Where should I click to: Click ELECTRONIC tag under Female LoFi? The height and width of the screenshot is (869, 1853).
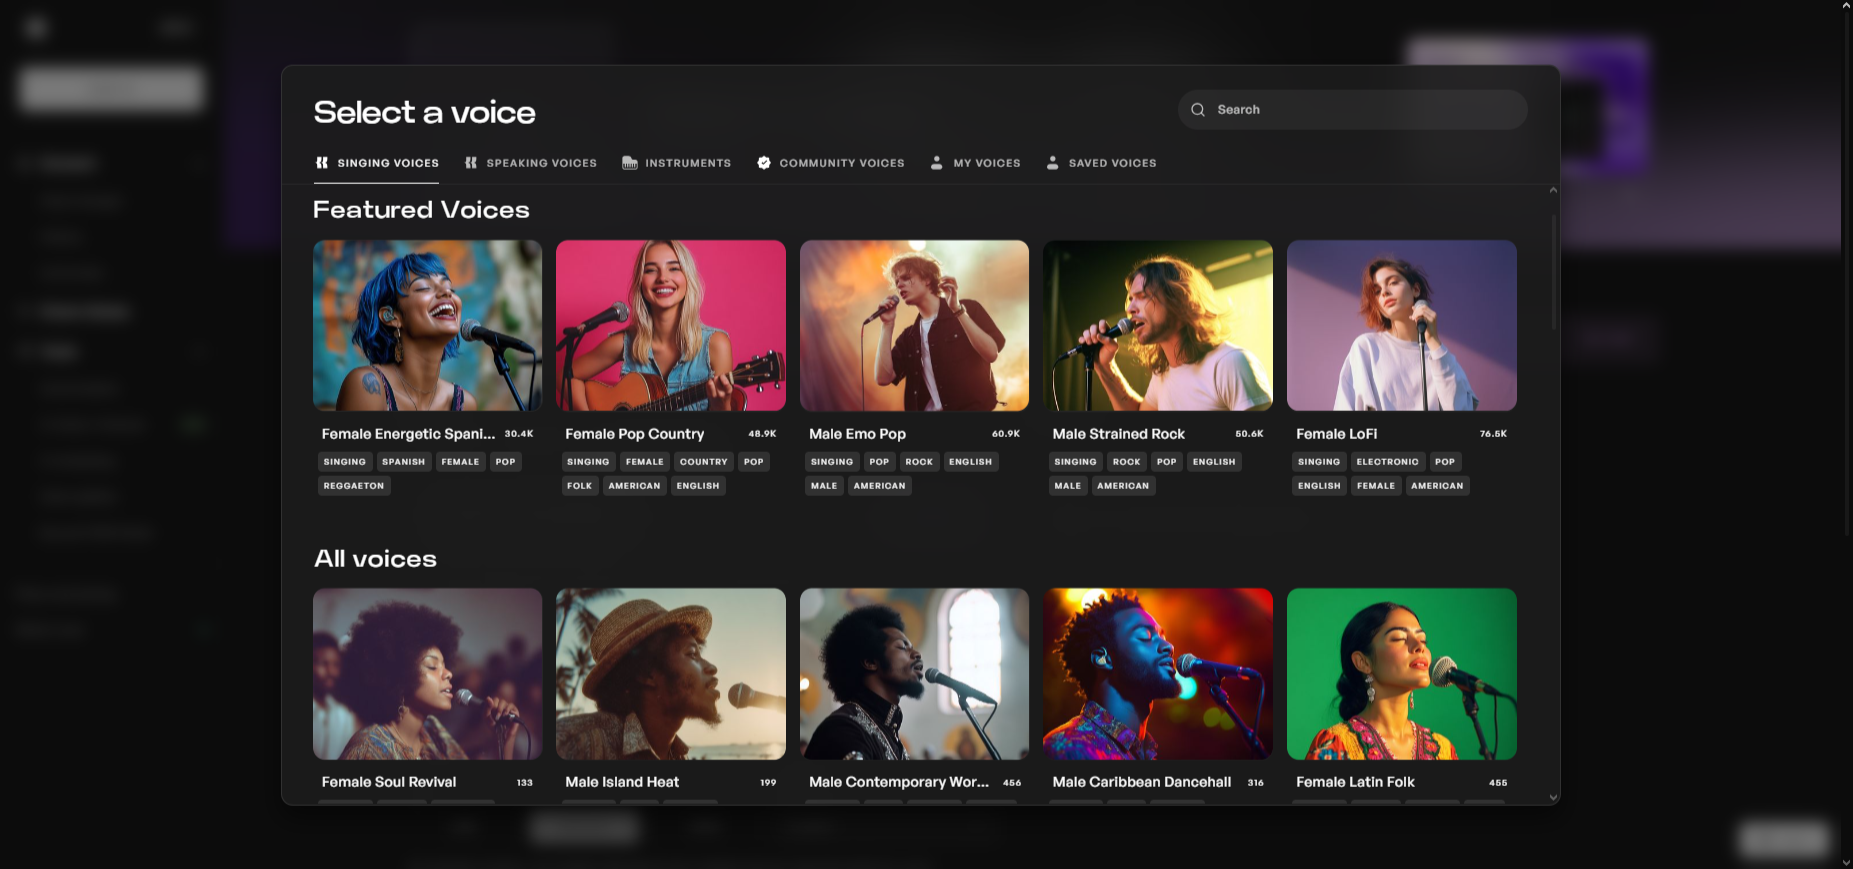1388,462
